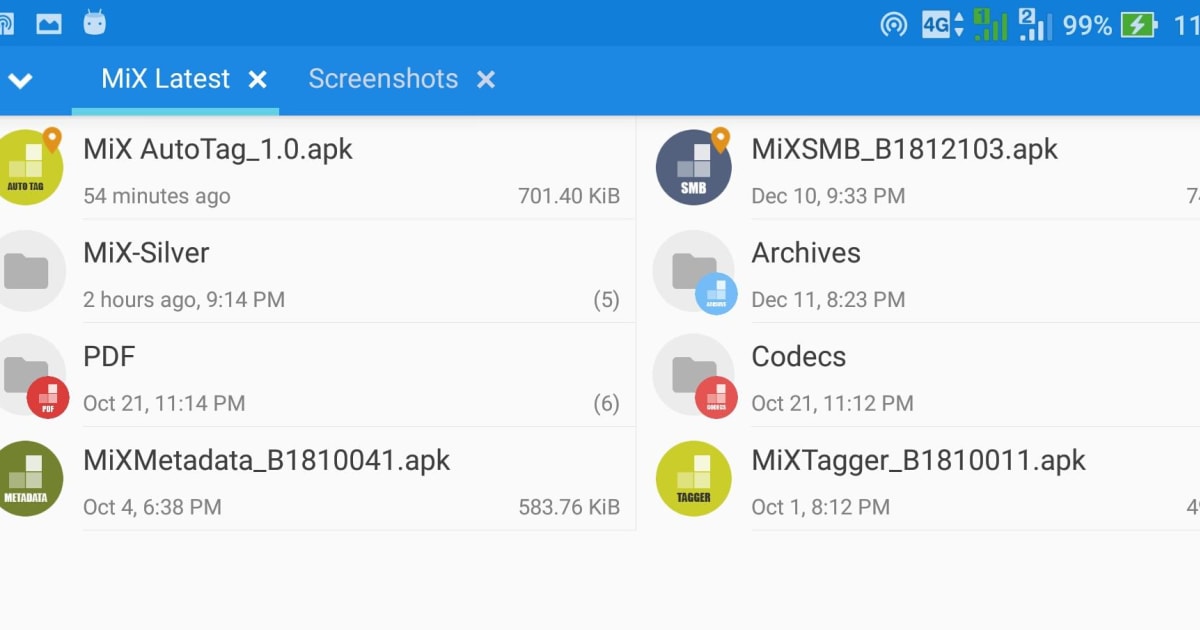Screen dimensions: 1200x630
Task: Tap the Archives folder icon with blue badge
Action: 693,271
